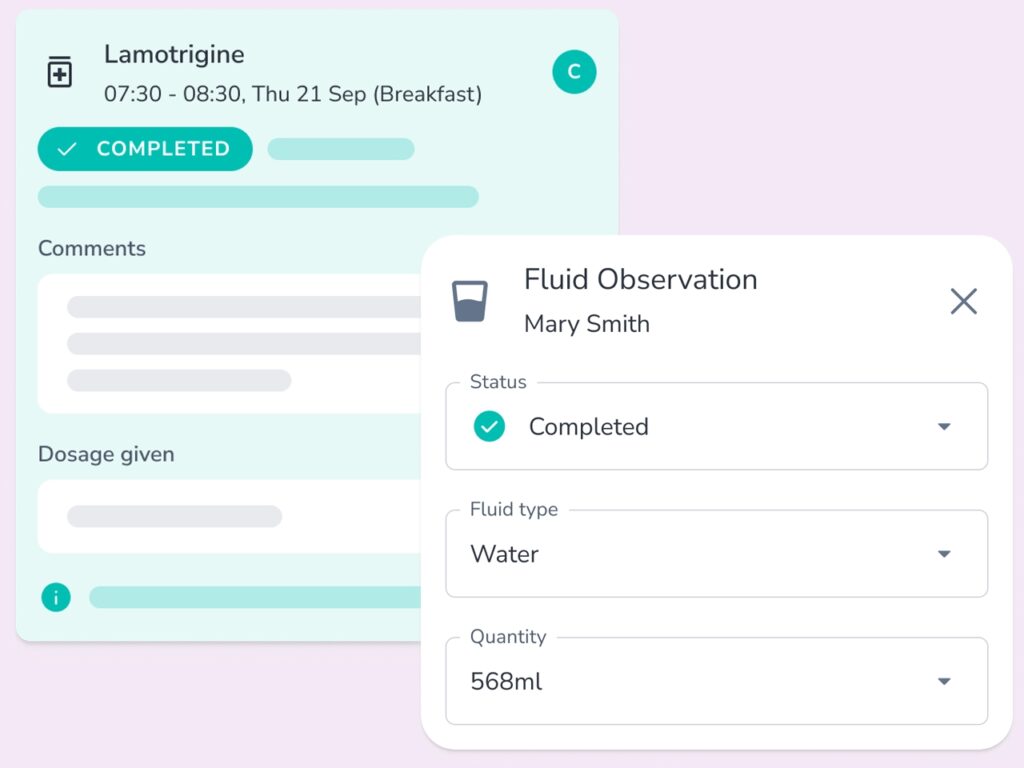Click the Mary Smith patient name
The width and height of the screenshot is (1024, 768).
click(x=587, y=324)
